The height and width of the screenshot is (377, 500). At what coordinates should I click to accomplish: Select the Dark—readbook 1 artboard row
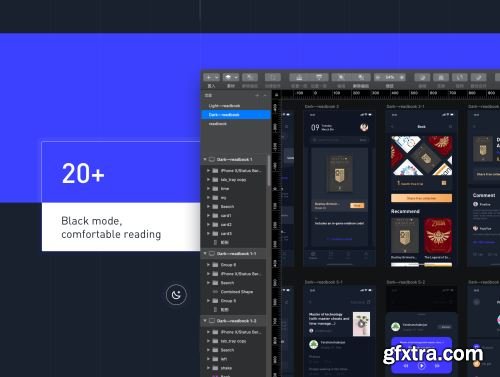234,159
